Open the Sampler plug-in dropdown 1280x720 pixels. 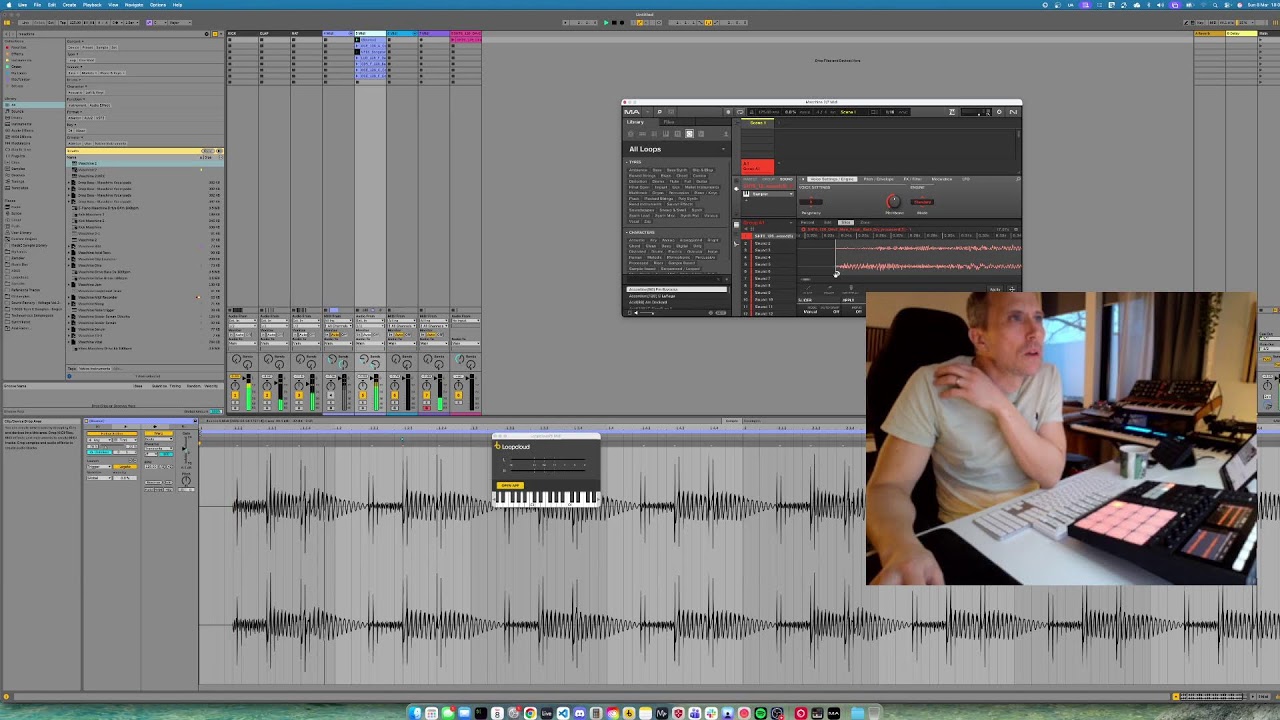click(792, 194)
